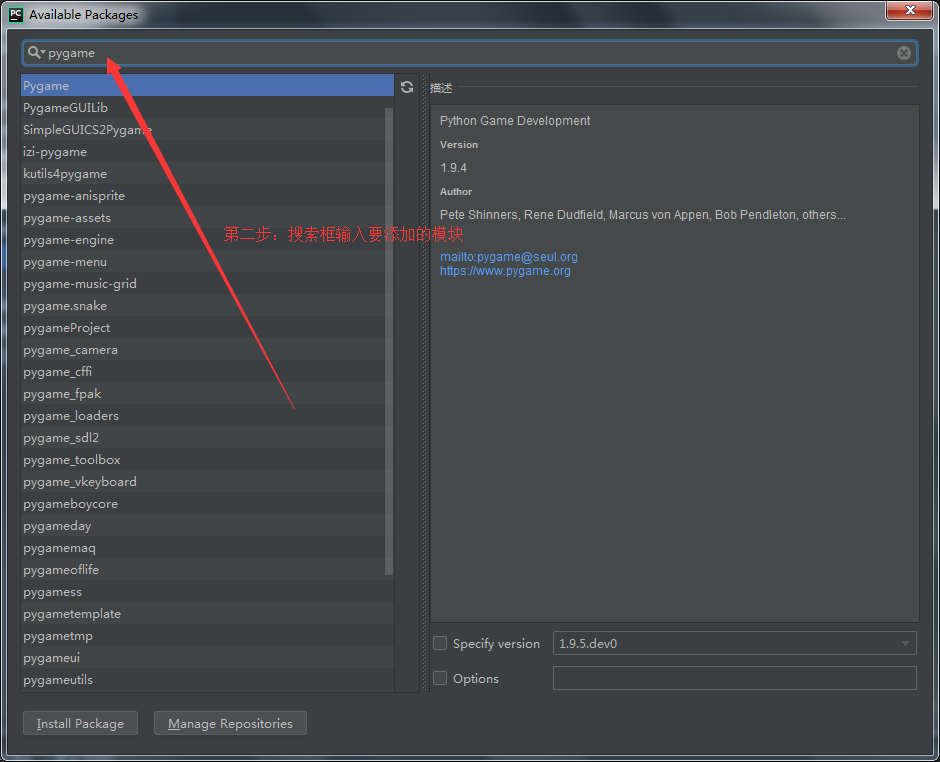Select pygame.snake package
Viewport: 940px width, 762px height.
[x=207, y=306]
